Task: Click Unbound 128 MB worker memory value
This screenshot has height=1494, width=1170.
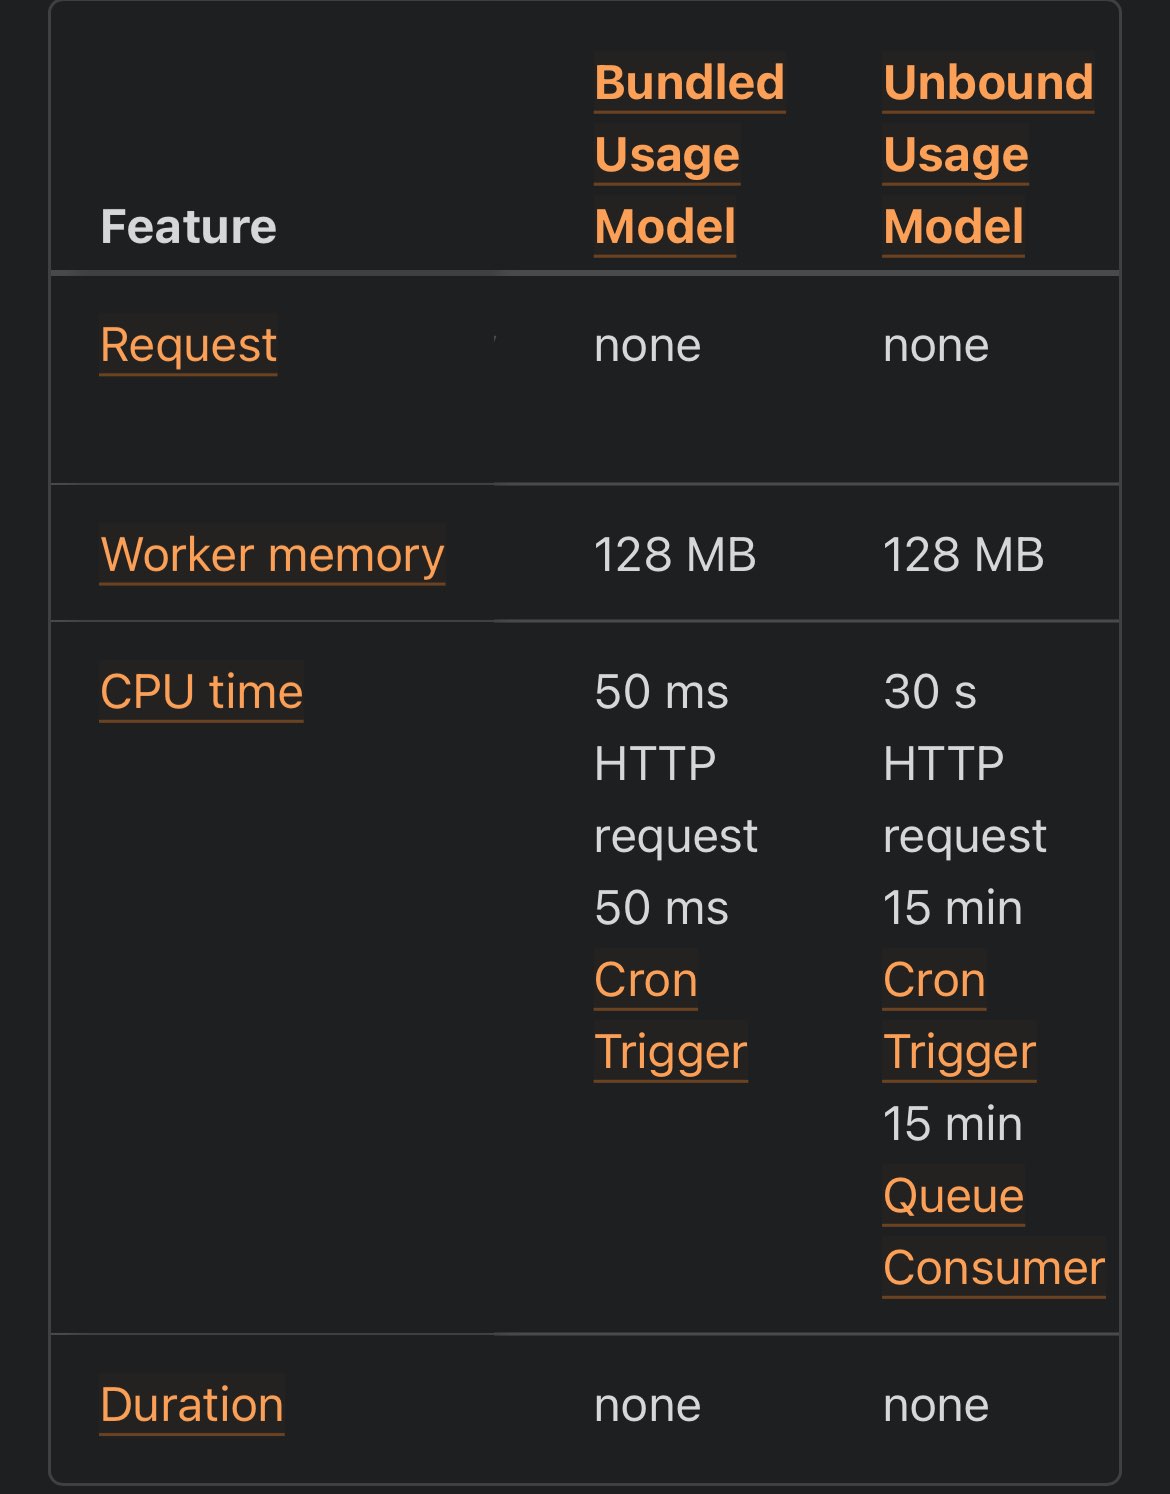Action: click(963, 555)
